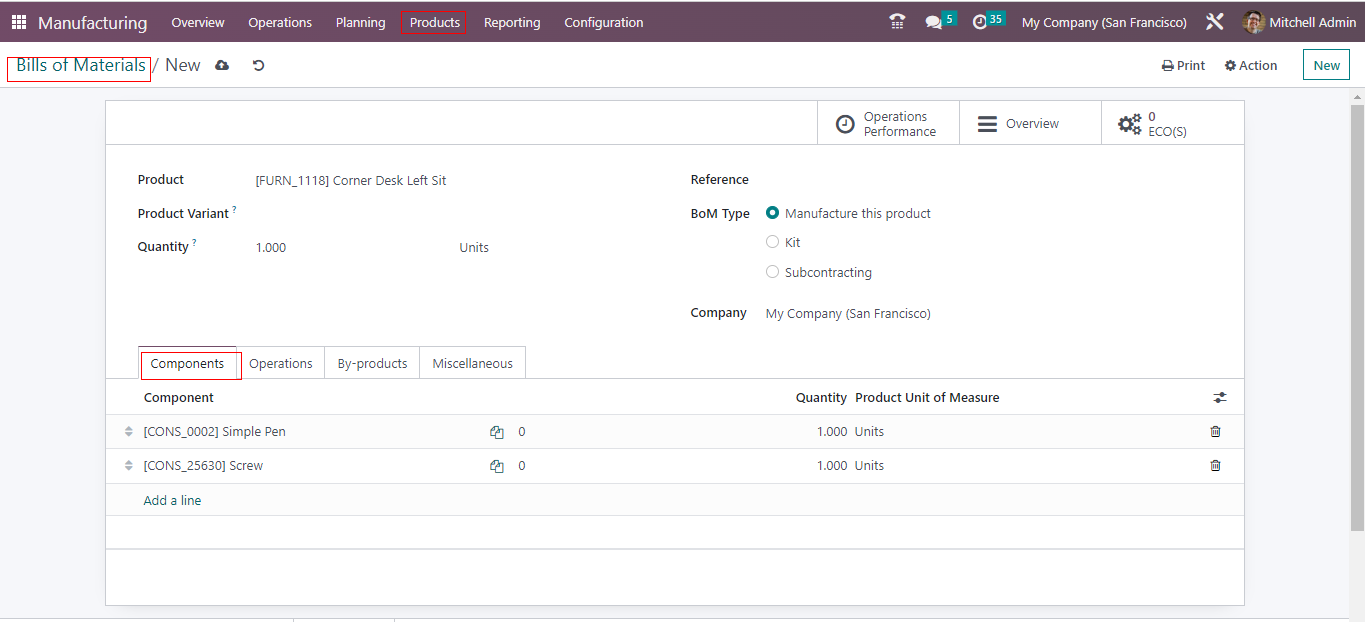The image size is (1365, 622).
Task: Click the New button
Action: tap(1326, 65)
